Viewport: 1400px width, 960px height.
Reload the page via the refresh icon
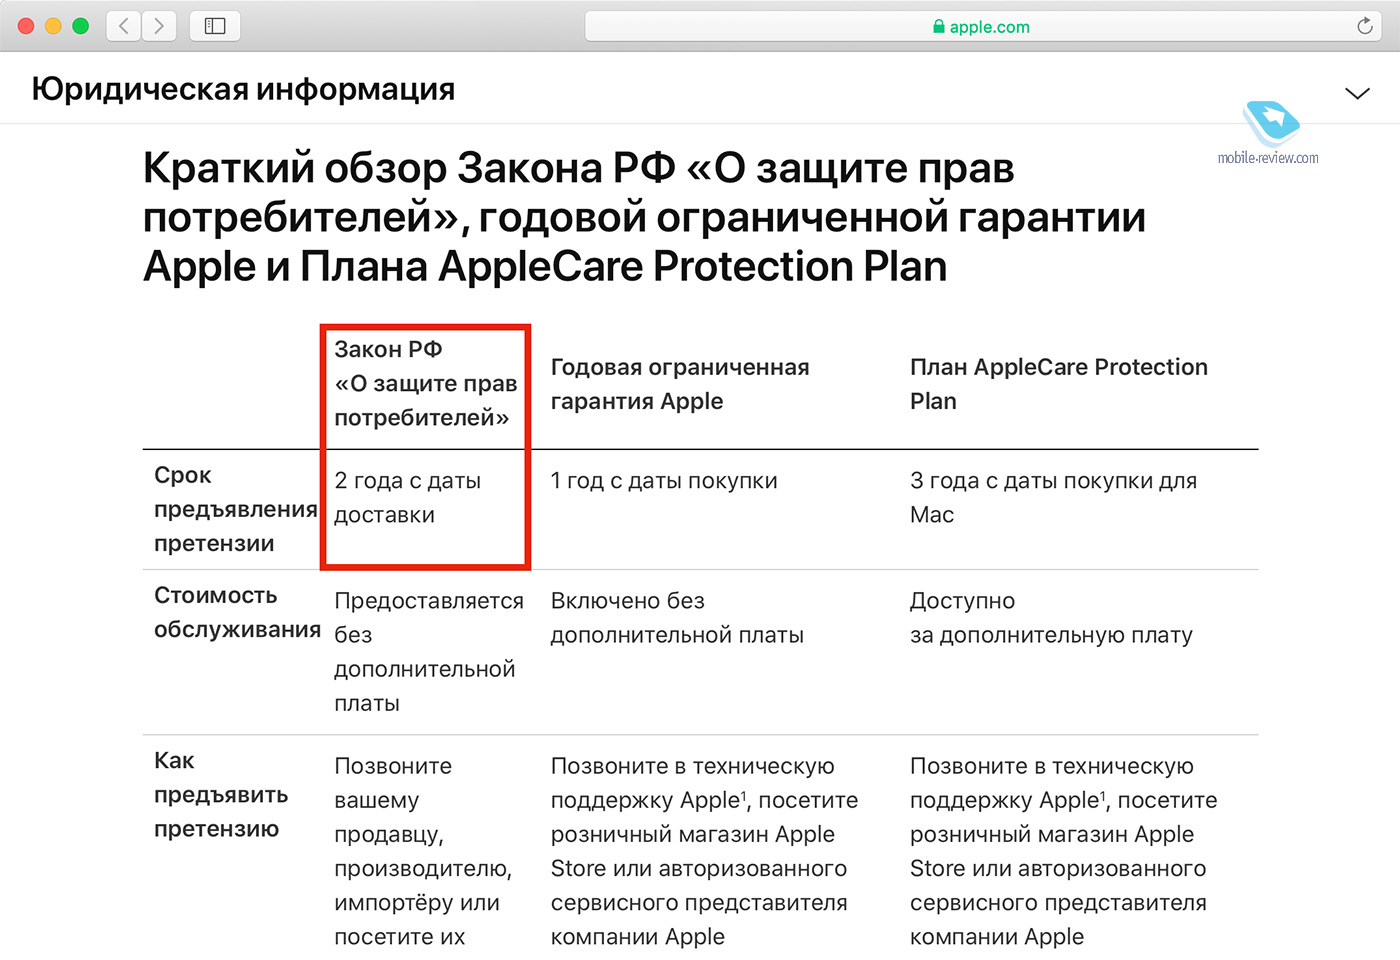tap(1364, 26)
